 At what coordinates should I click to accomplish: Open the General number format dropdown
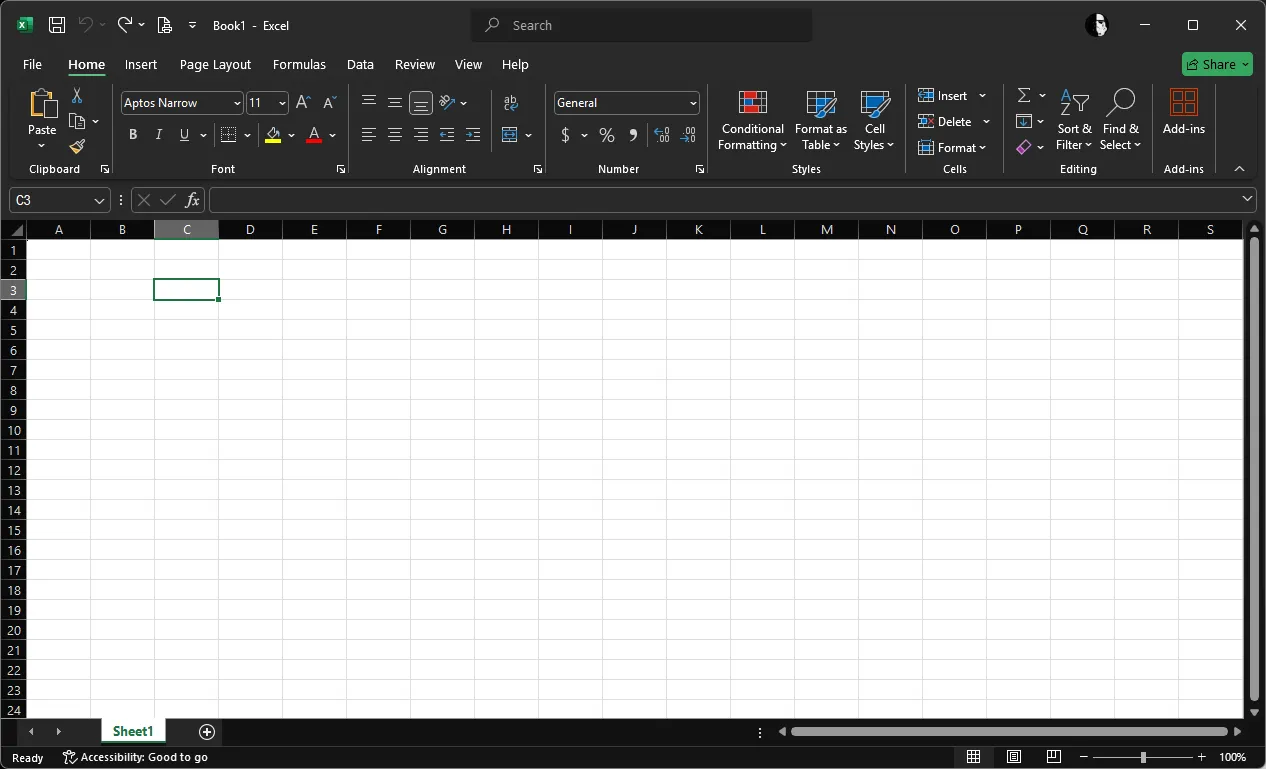693,103
